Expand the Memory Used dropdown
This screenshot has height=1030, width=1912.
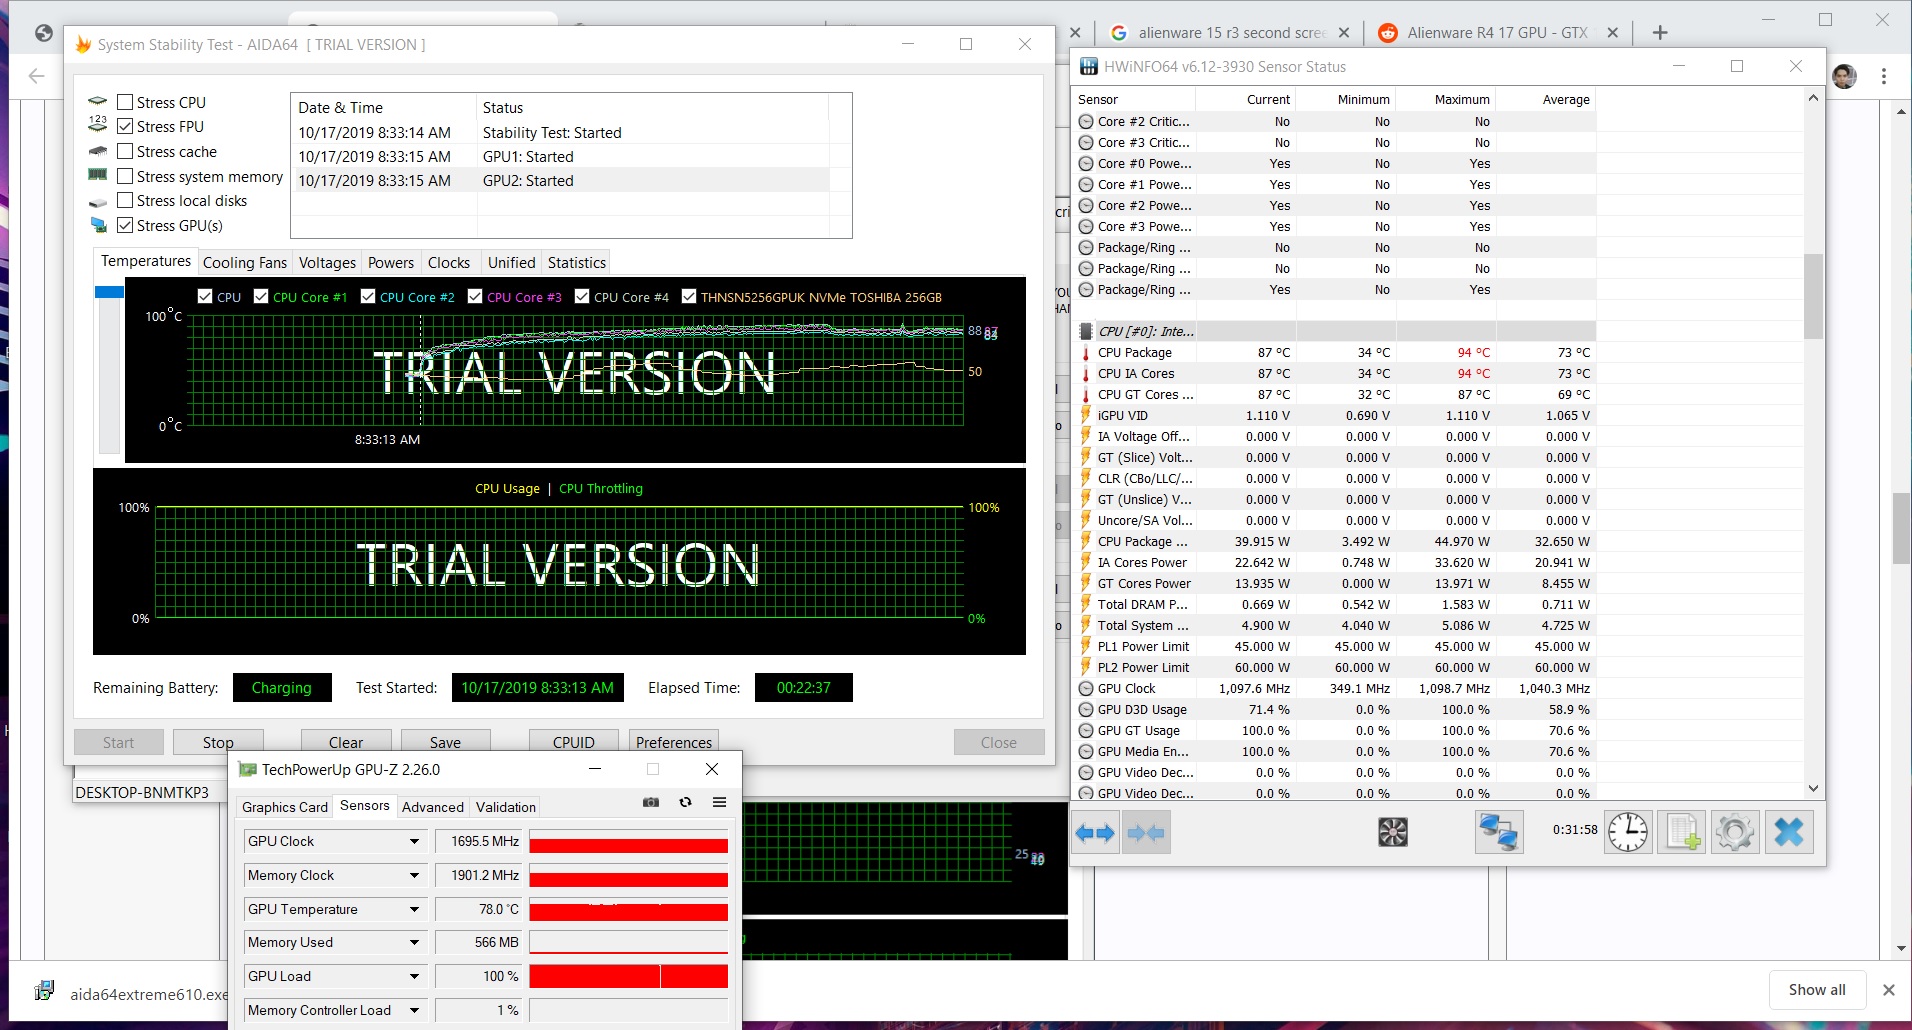(414, 942)
